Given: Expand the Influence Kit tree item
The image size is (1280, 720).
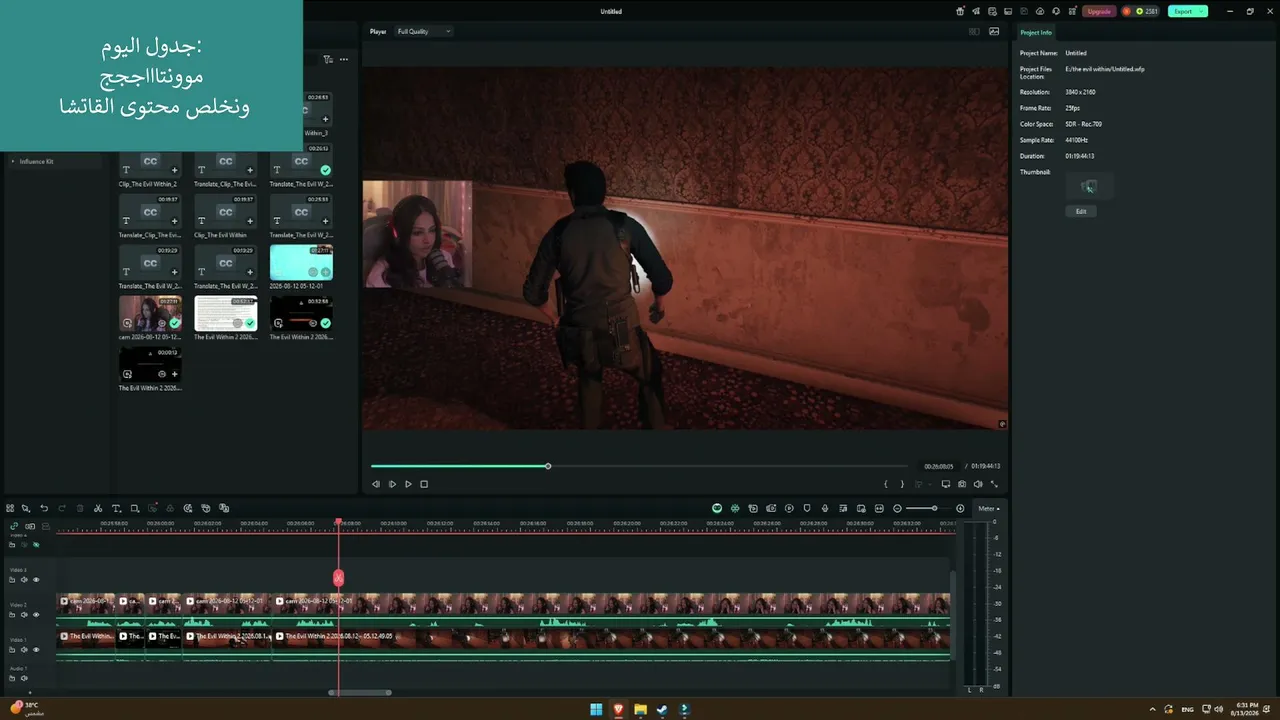Looking at the screenshot, I should pos(13,161).
